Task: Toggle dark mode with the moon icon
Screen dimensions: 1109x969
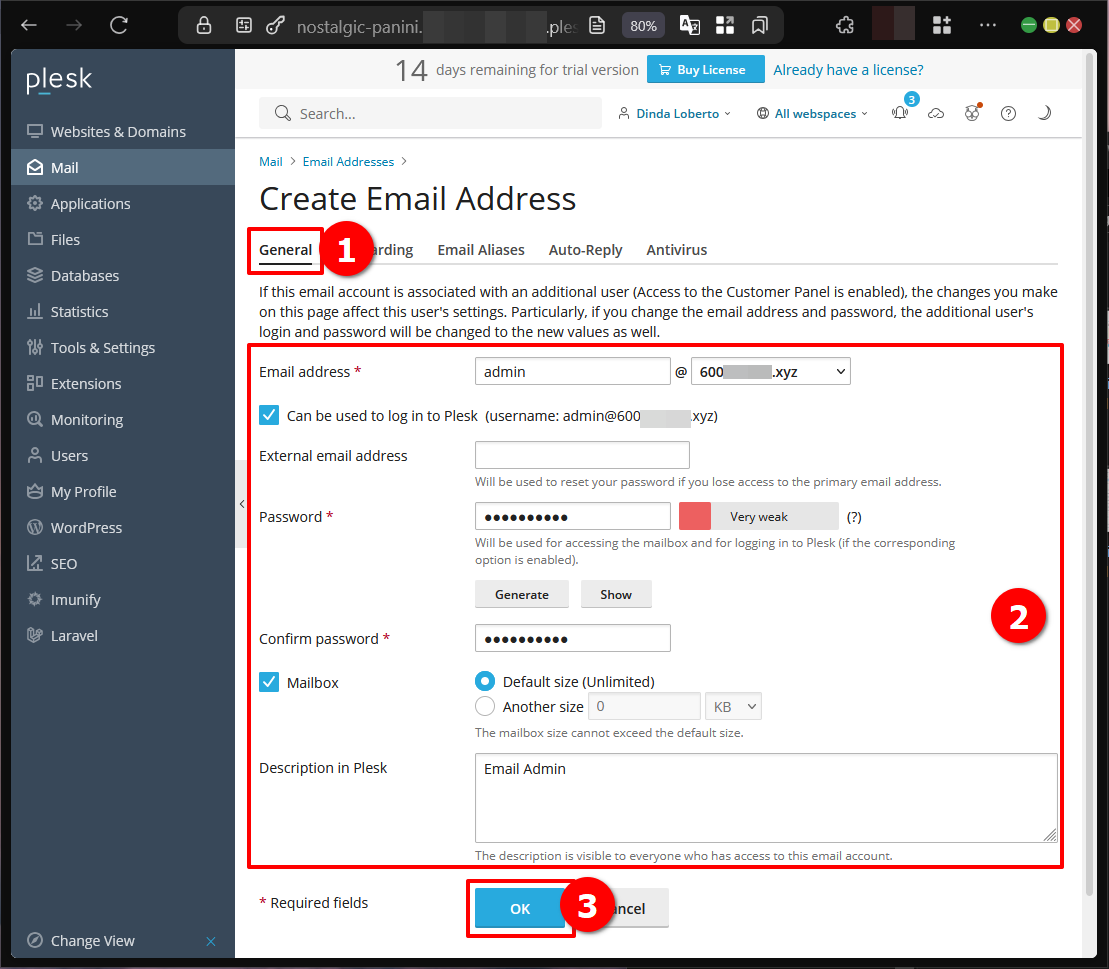Action: [x=1044, y=113]
